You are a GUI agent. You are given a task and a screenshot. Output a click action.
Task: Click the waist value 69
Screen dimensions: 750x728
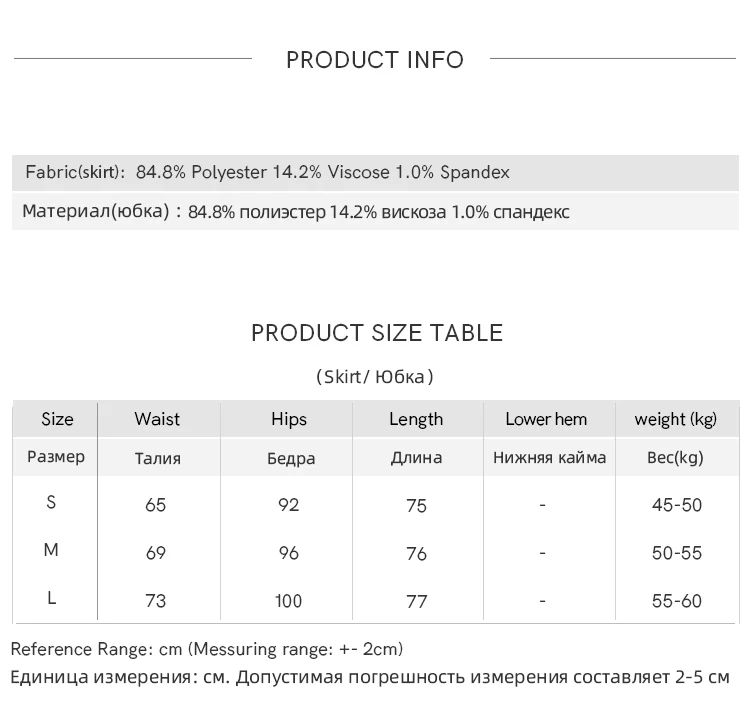point(156,553)
